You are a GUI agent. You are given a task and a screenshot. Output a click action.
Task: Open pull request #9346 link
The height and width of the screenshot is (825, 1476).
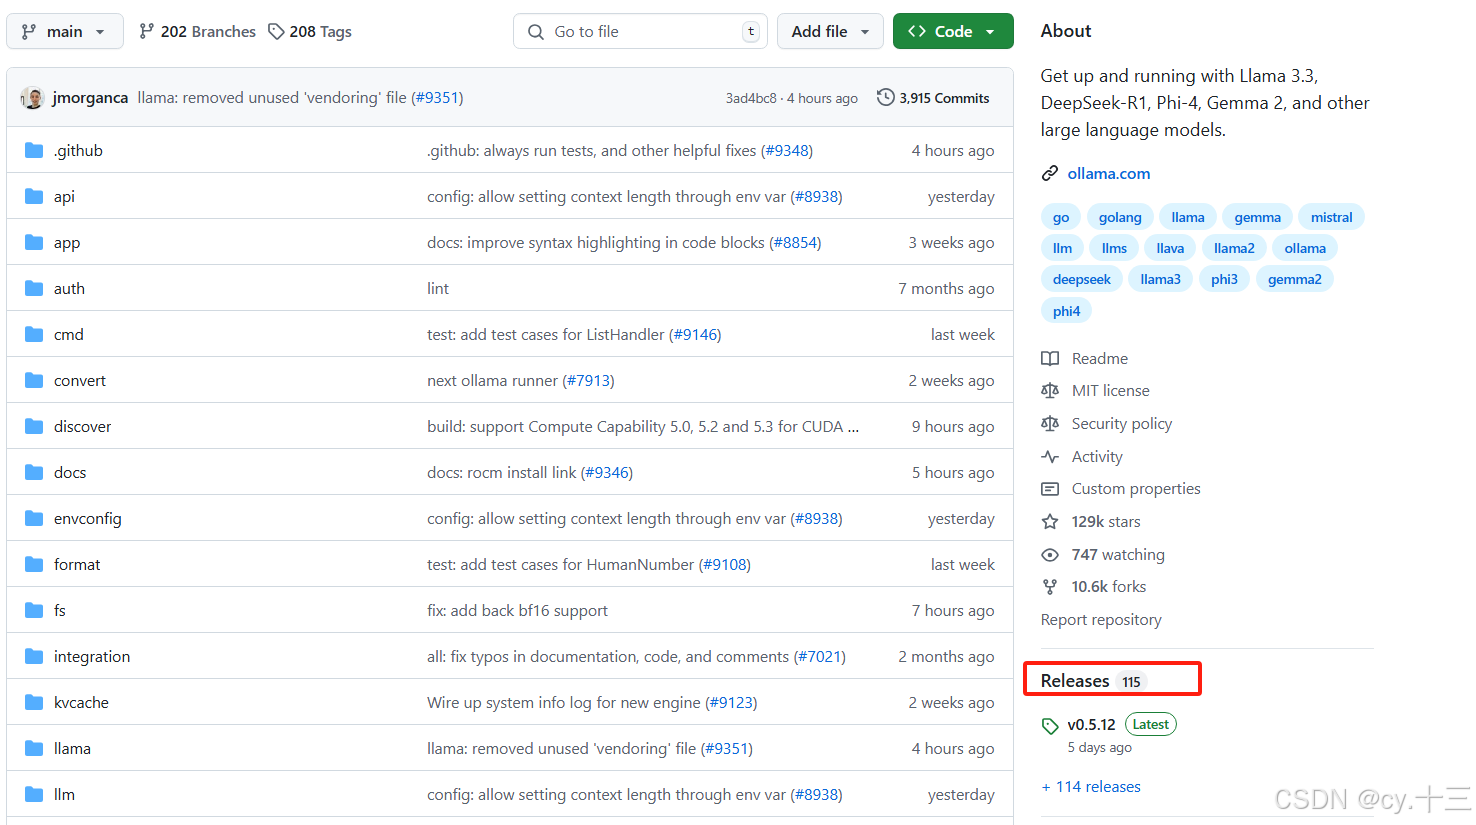[607, 473]
